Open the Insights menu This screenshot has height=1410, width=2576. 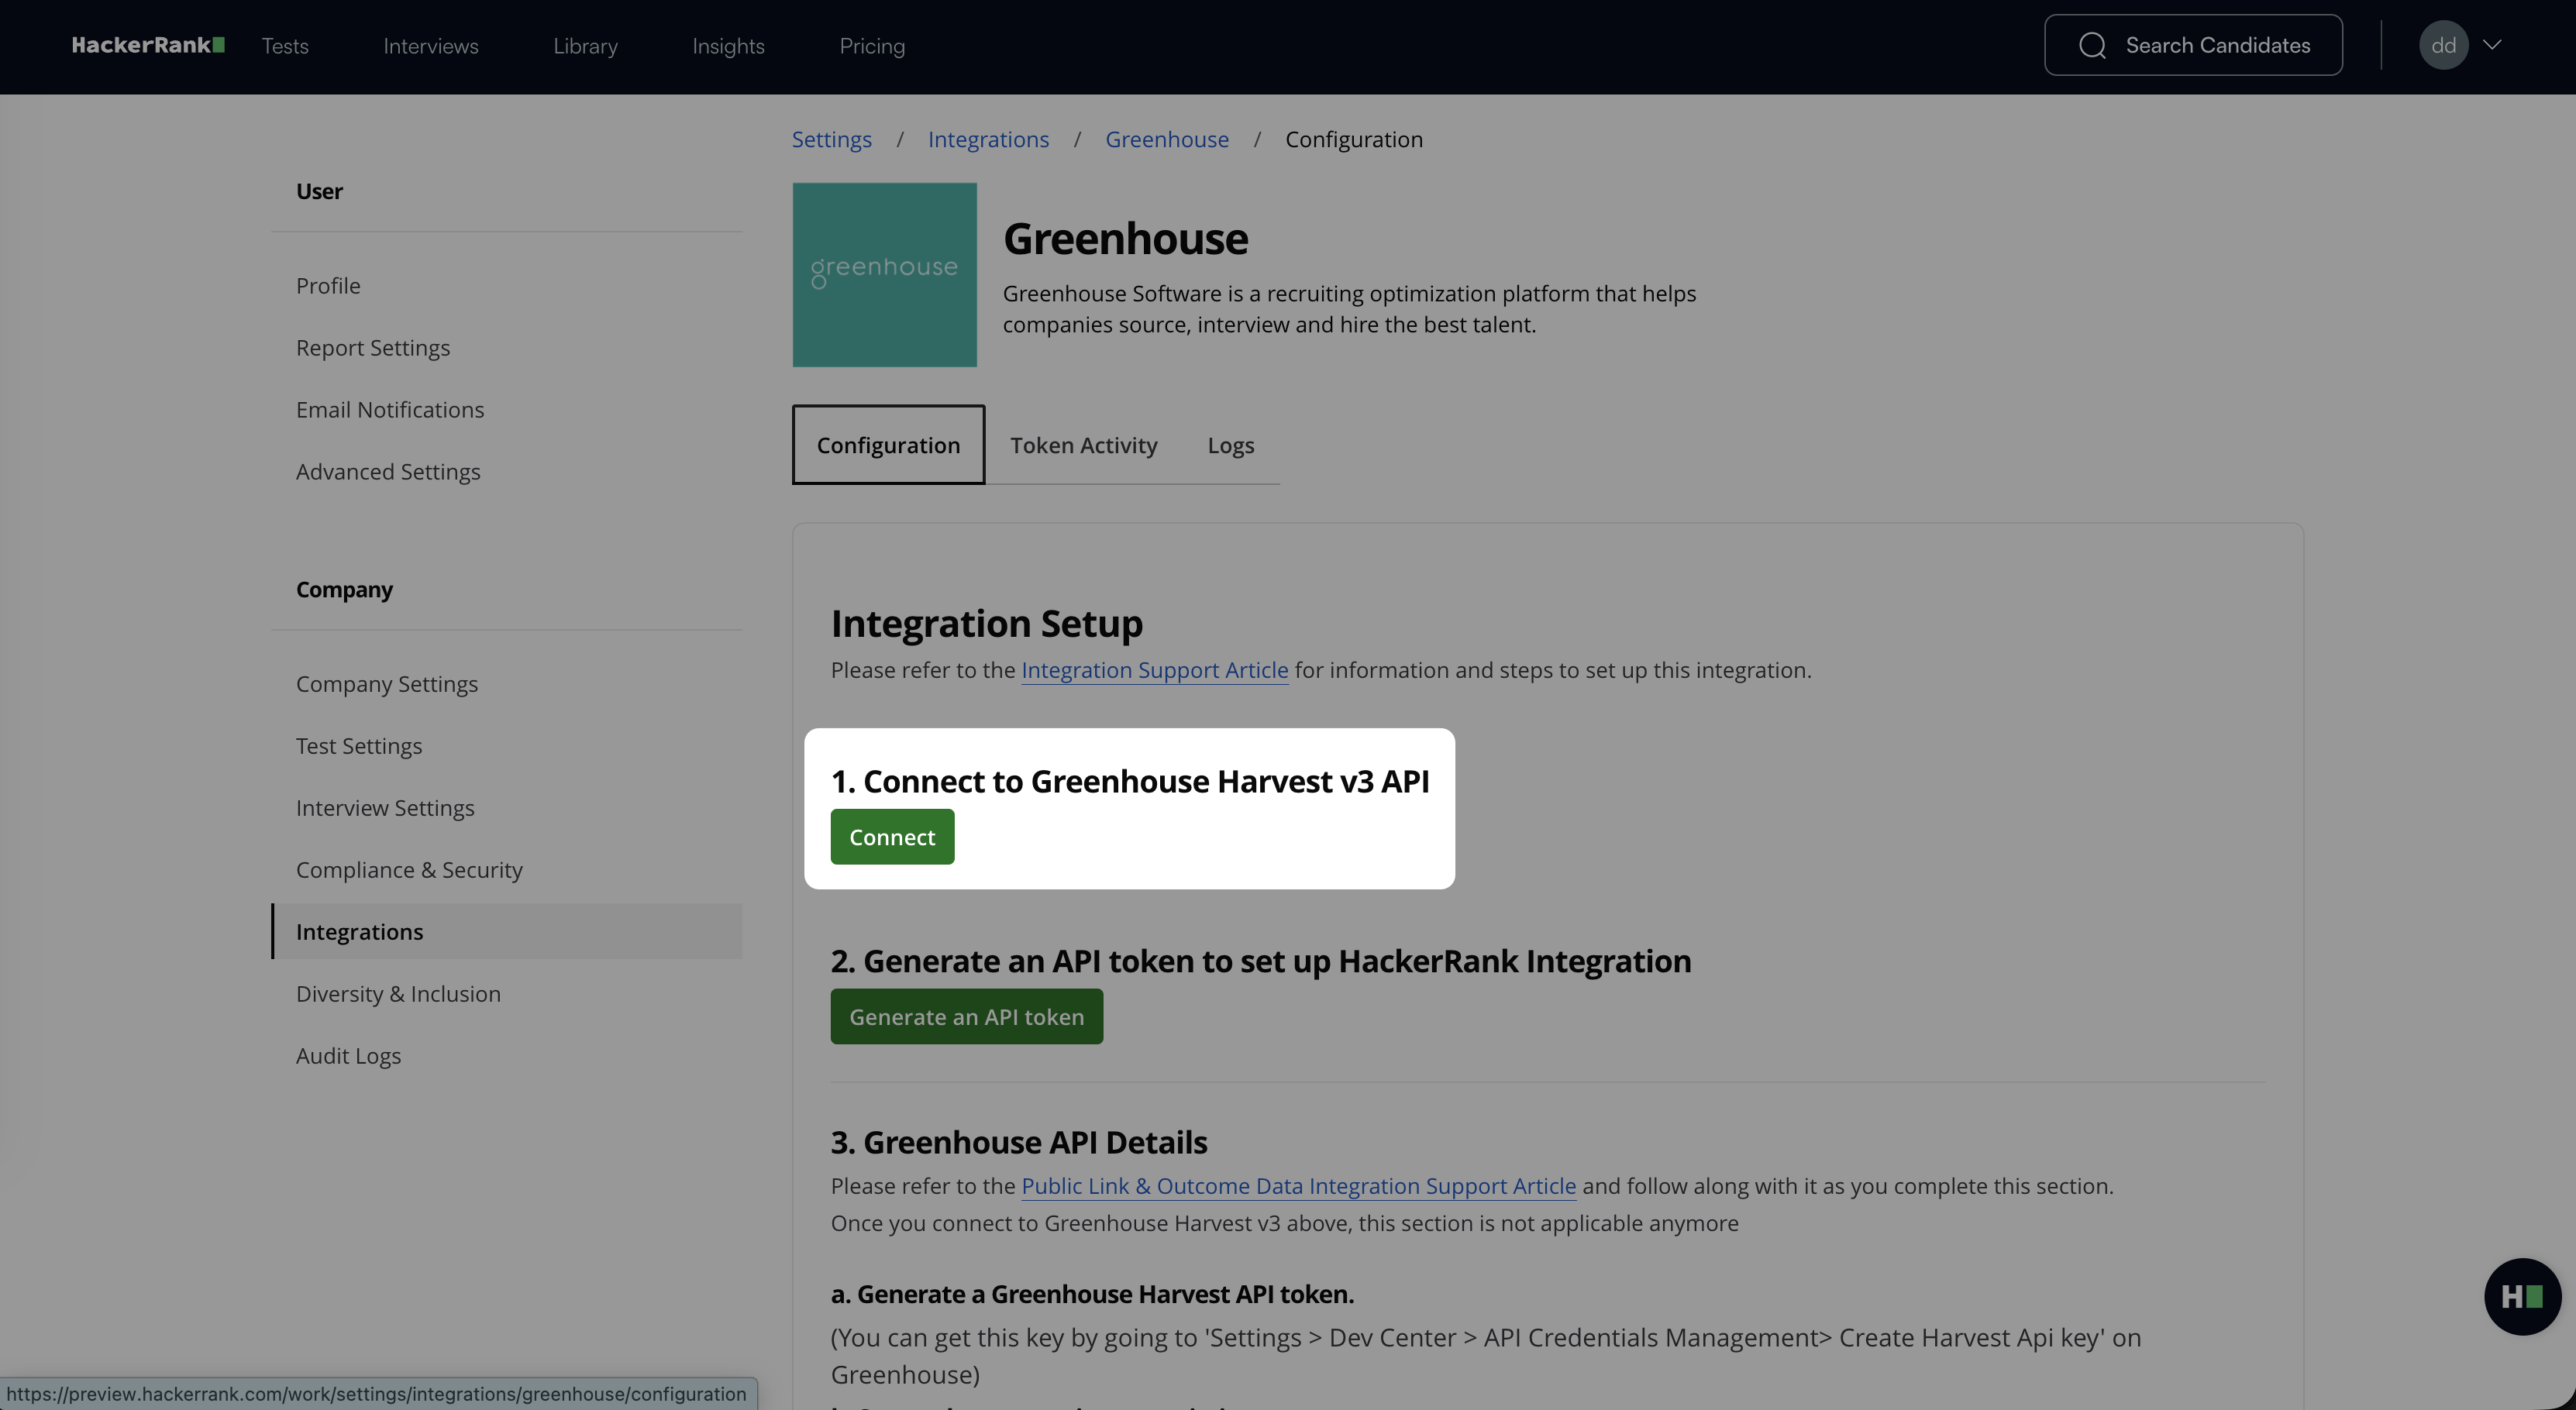click(x=728, y=46)
